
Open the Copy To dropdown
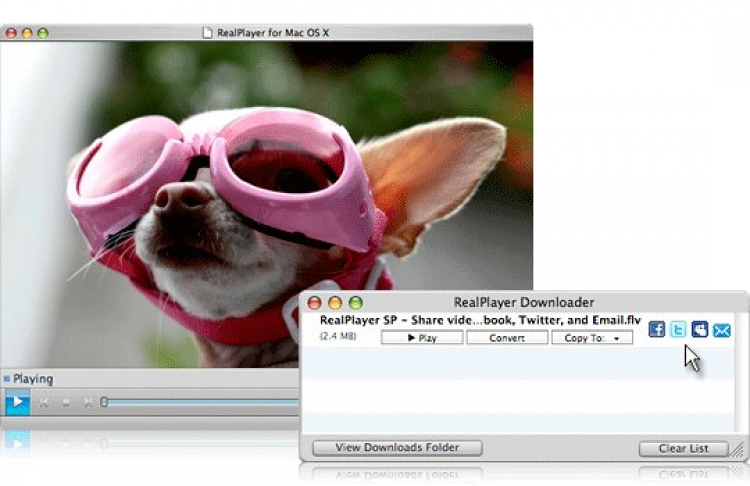point(592,338)
